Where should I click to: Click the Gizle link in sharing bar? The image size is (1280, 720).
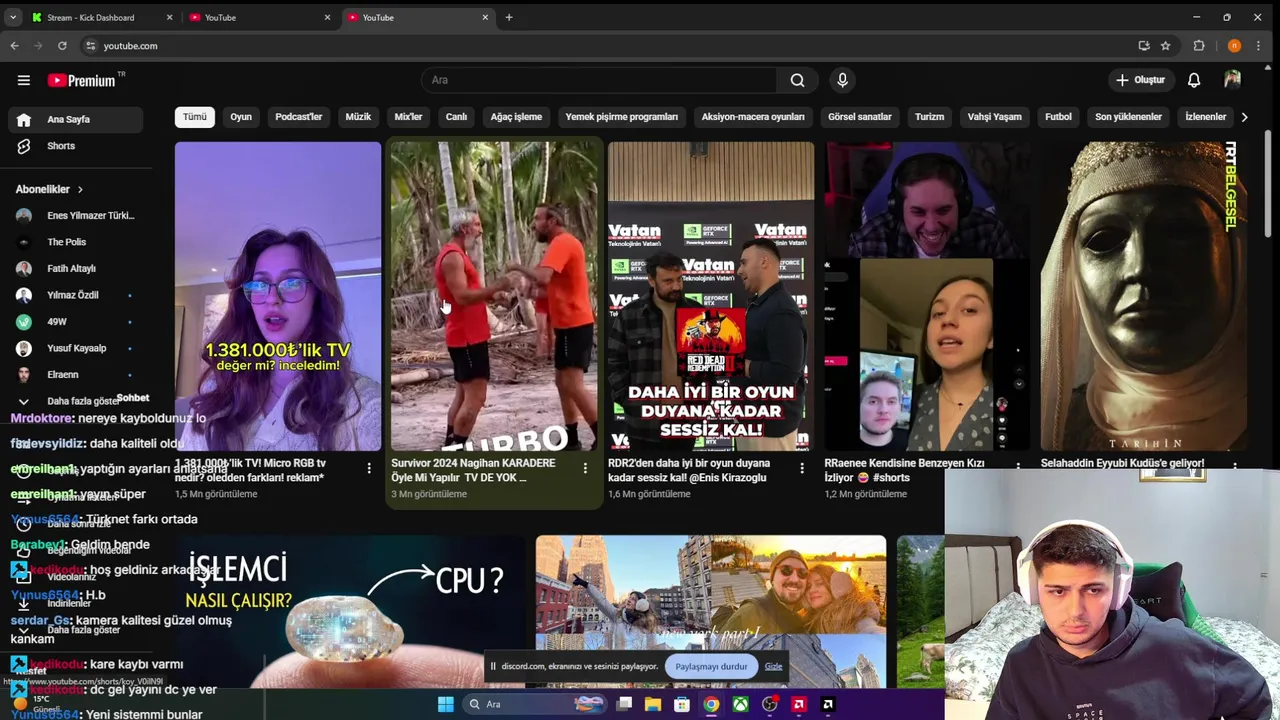point(774,666)
